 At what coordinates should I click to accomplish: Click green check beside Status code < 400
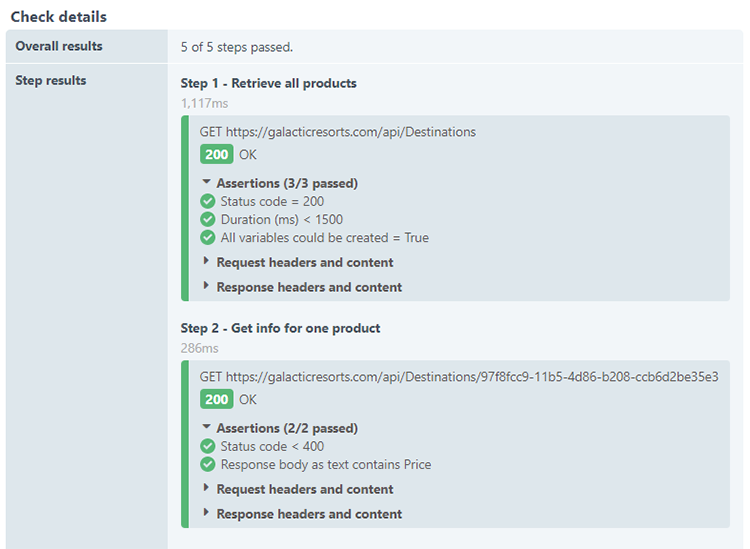(208, 446)
